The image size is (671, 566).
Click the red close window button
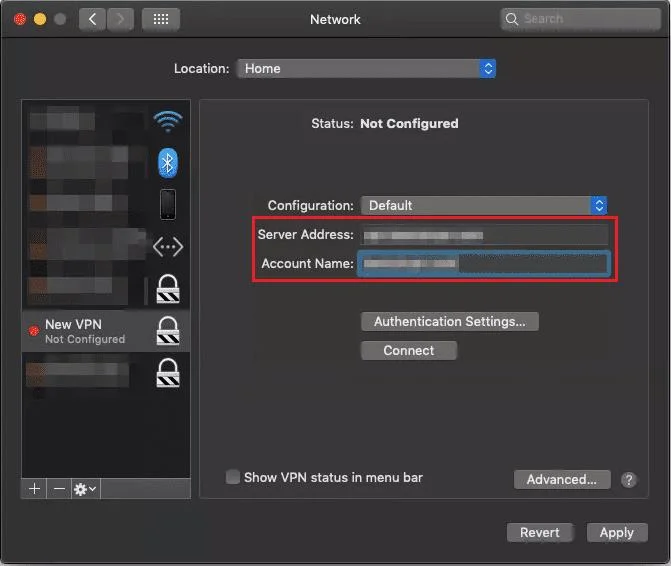pos(20,19)
